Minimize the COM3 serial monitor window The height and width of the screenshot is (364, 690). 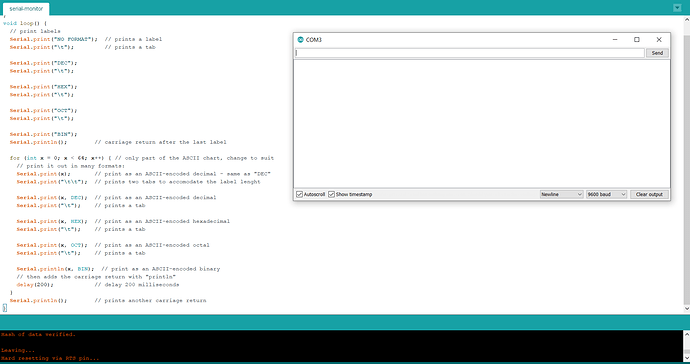(615, 40)
